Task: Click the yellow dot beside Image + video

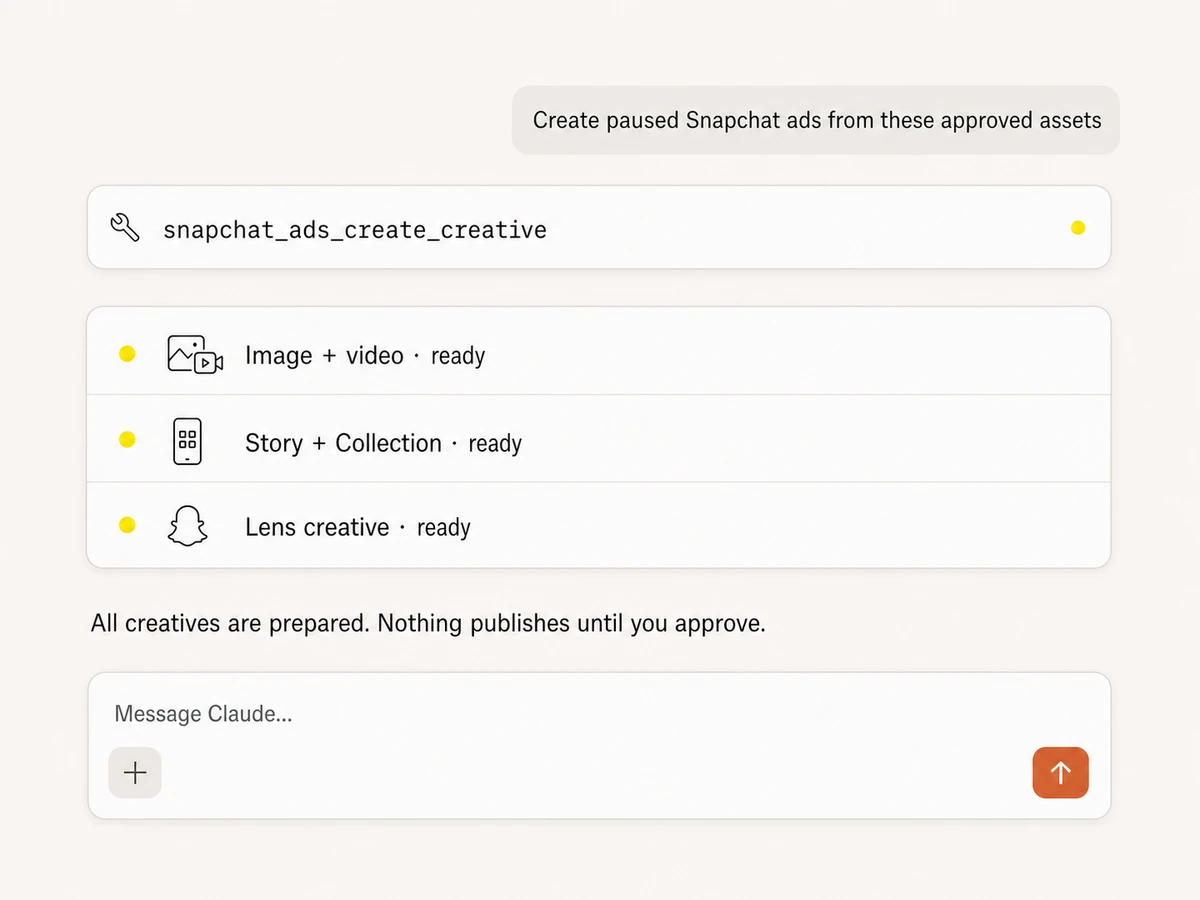Action: (x=127, y=353)
